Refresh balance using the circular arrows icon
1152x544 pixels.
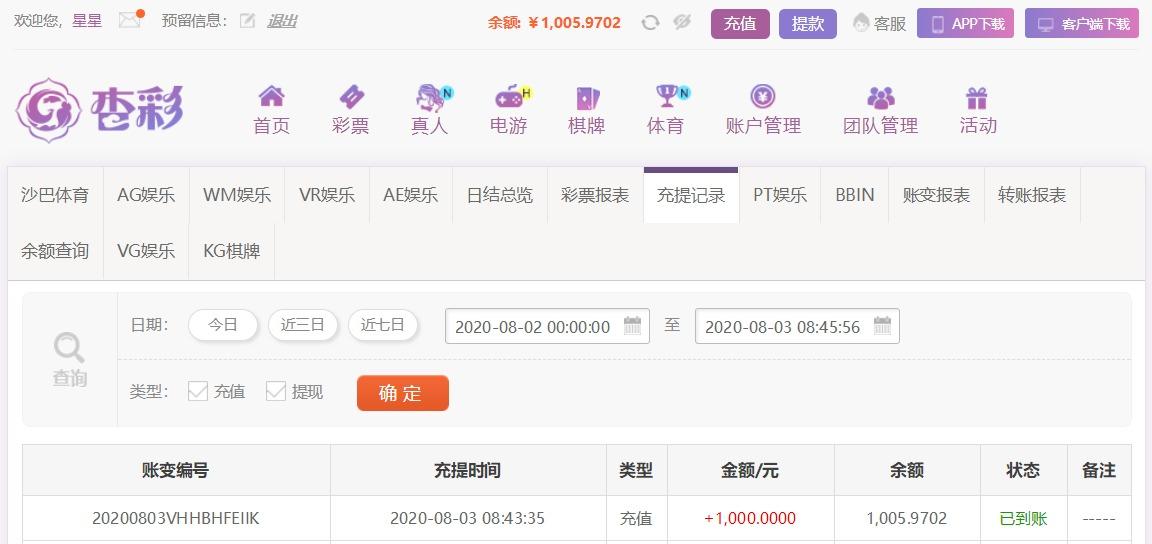650,23
